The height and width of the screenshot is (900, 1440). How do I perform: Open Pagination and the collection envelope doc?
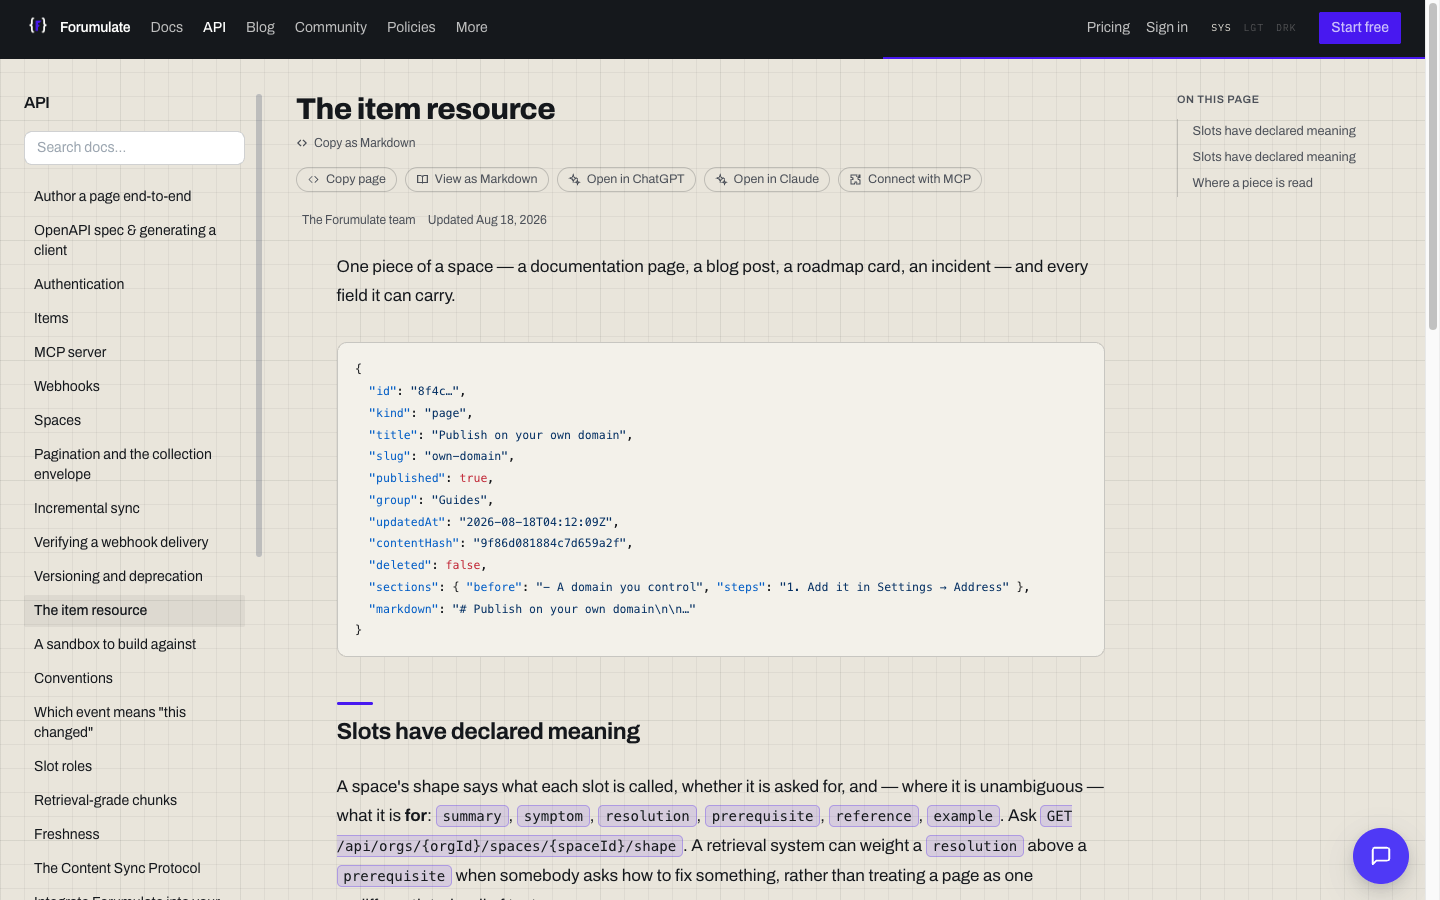point(134,464)
